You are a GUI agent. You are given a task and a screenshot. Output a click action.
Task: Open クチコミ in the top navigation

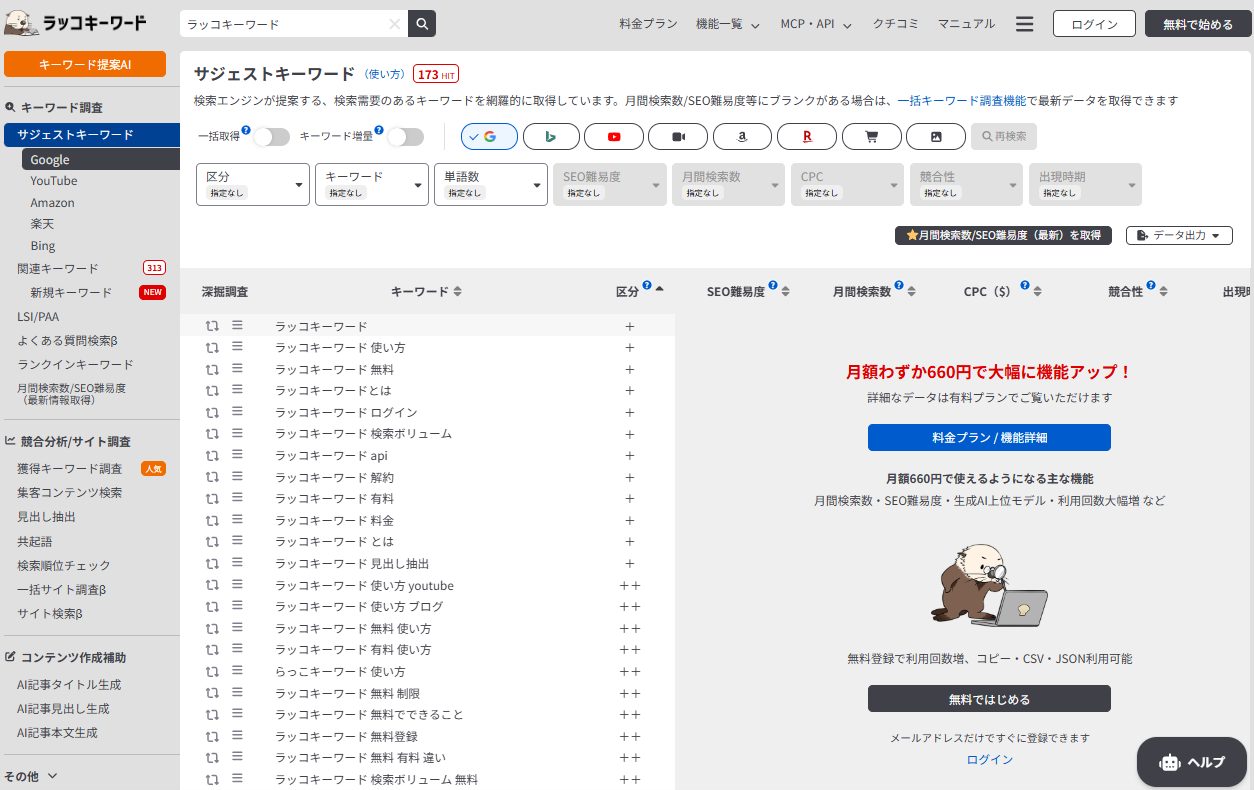pos(896,24)
